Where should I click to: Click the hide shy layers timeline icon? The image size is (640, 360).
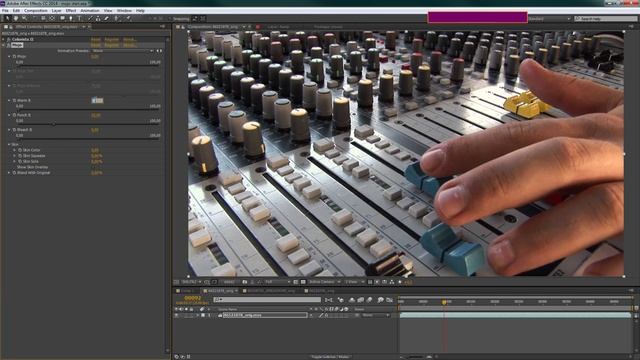point(352,300)
